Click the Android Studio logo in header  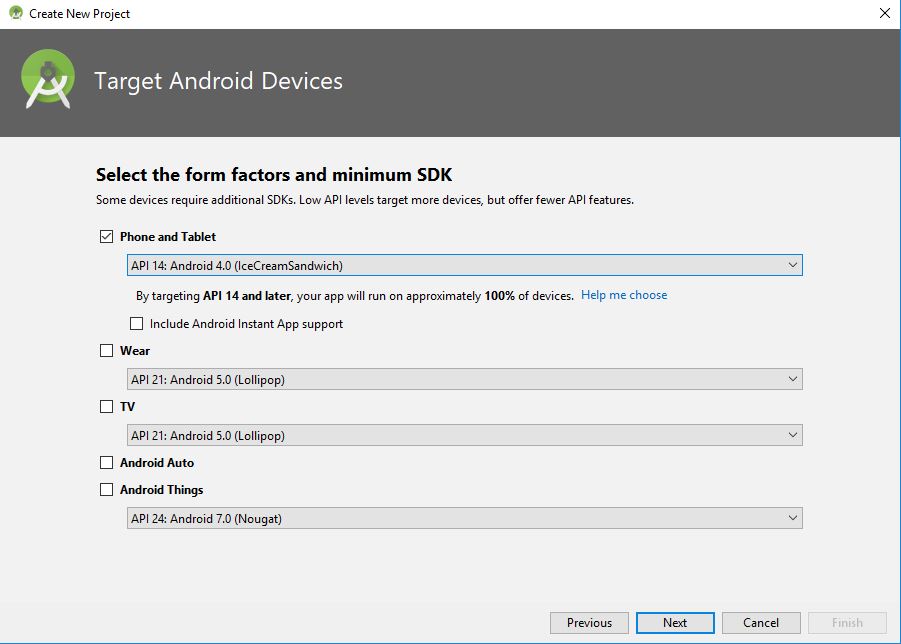tap(48, 79)
